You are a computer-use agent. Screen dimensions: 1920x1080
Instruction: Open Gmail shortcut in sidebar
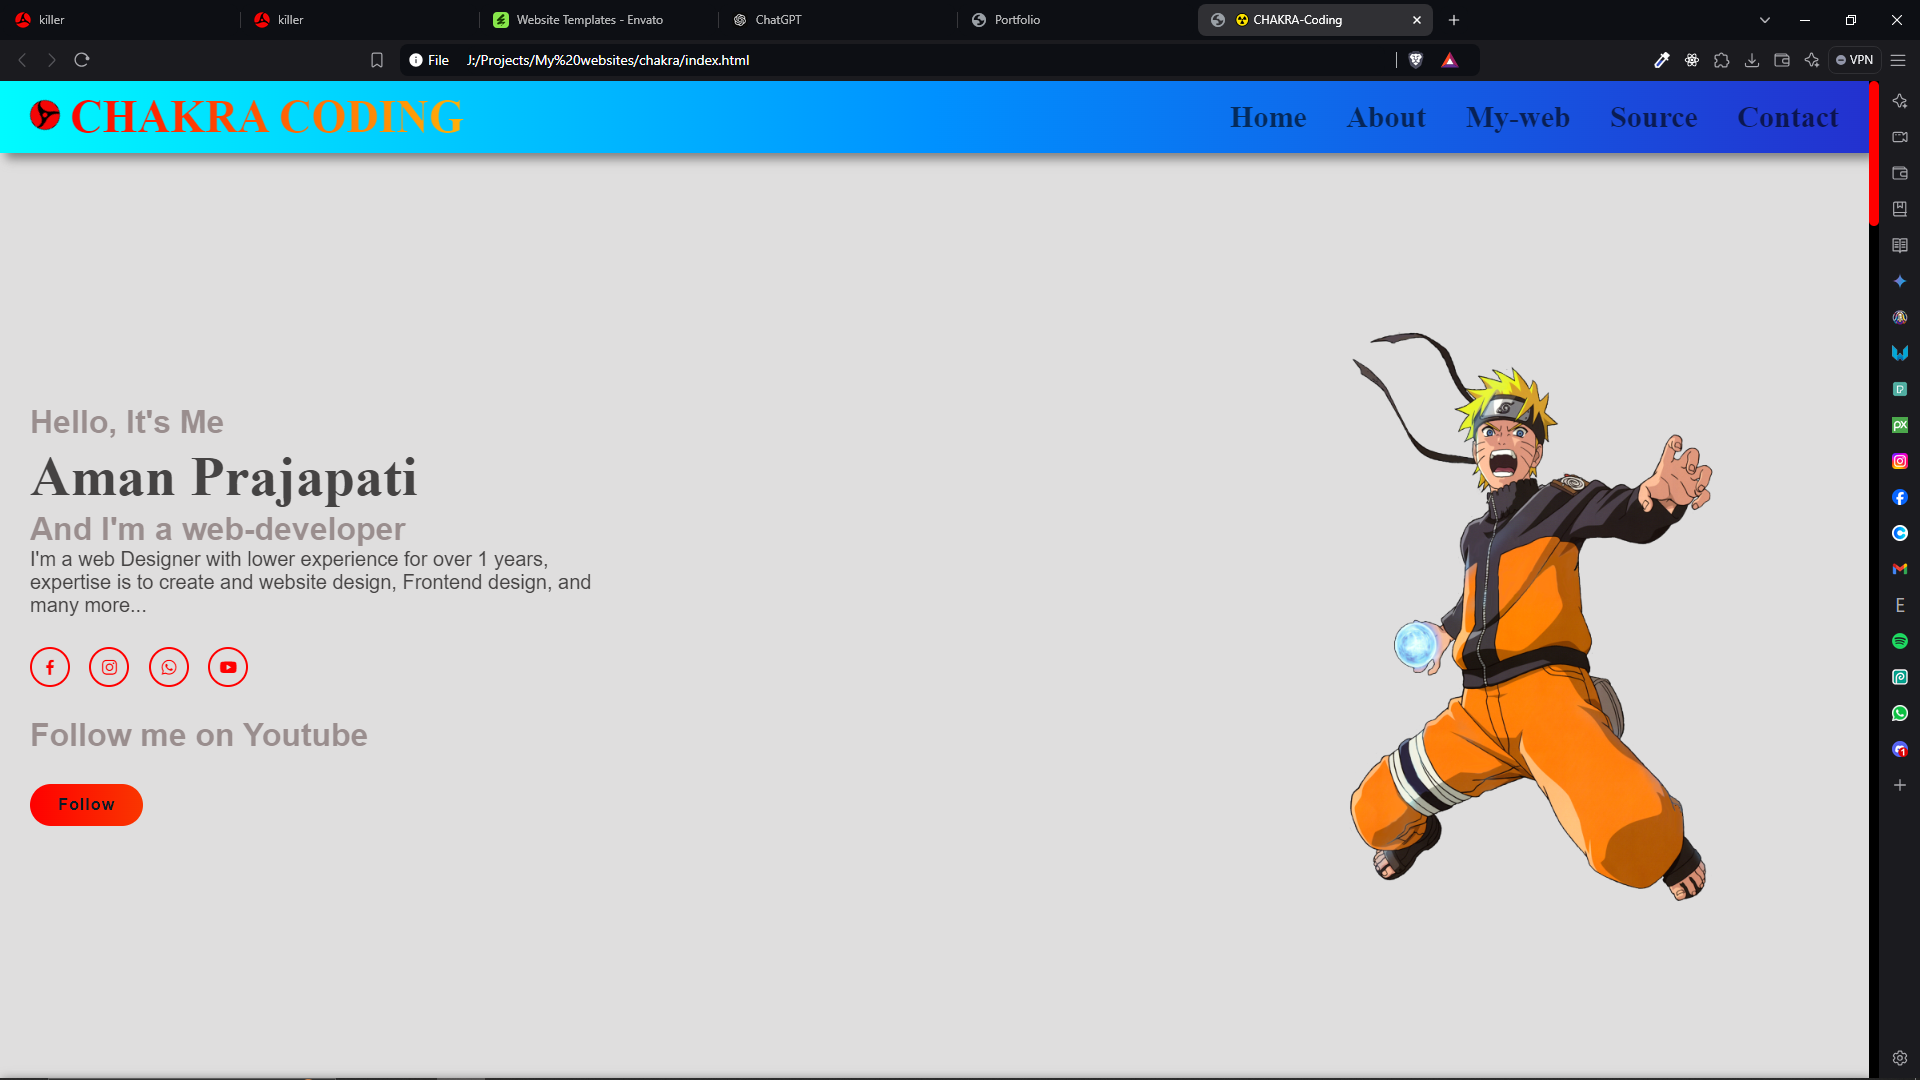pos(1900,569)
